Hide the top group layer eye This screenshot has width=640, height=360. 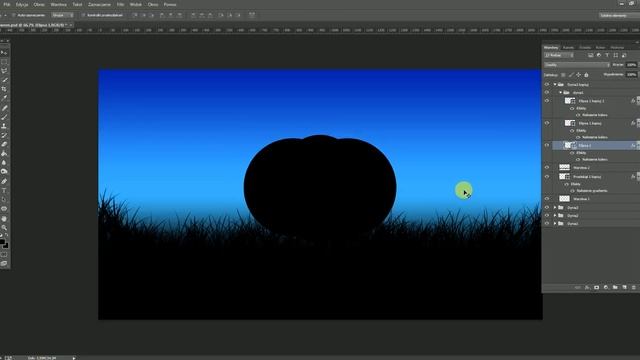(547, 84)
